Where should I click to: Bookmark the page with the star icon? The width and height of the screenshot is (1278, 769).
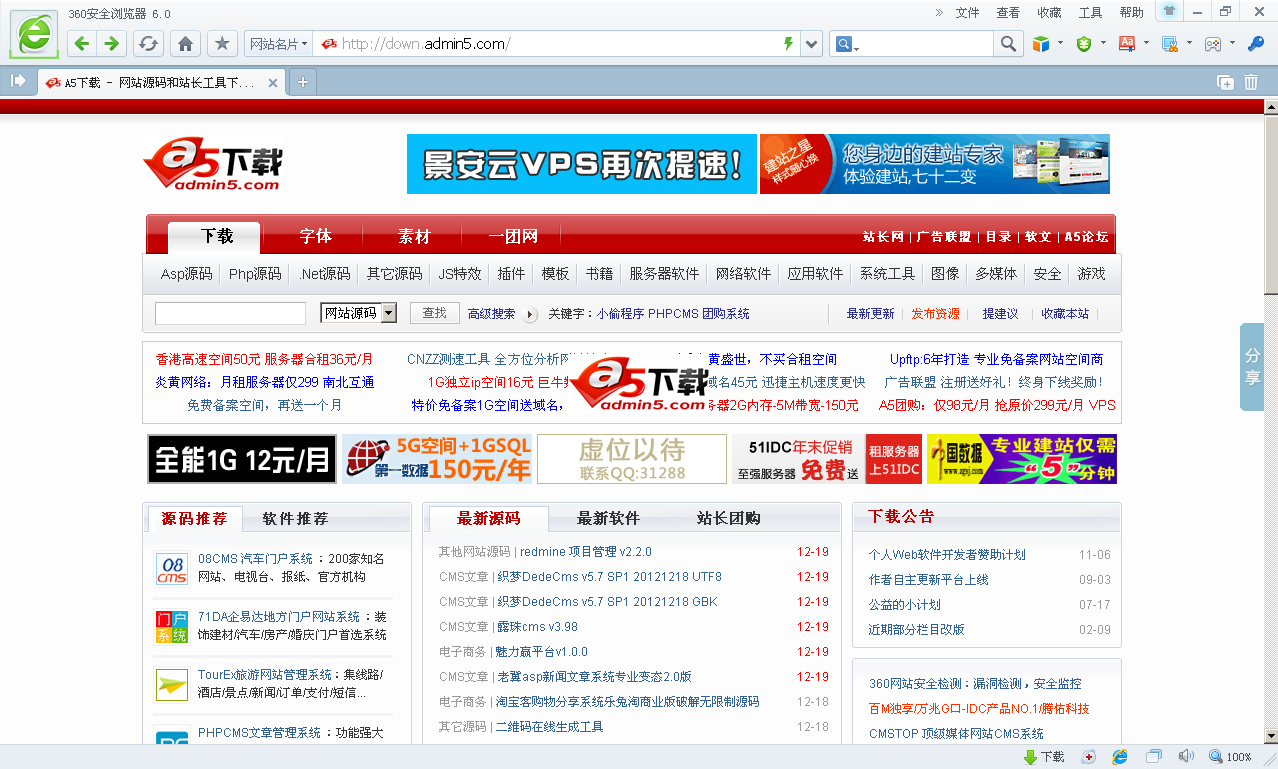coord(222,44)
